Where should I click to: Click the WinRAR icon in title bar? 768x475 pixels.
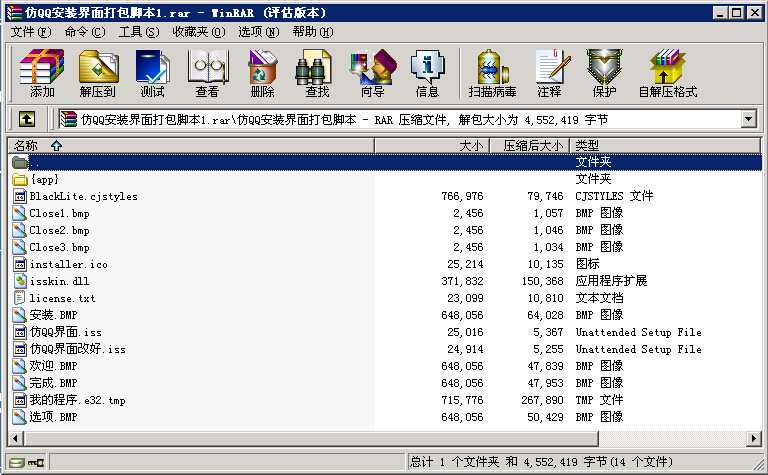15,13
